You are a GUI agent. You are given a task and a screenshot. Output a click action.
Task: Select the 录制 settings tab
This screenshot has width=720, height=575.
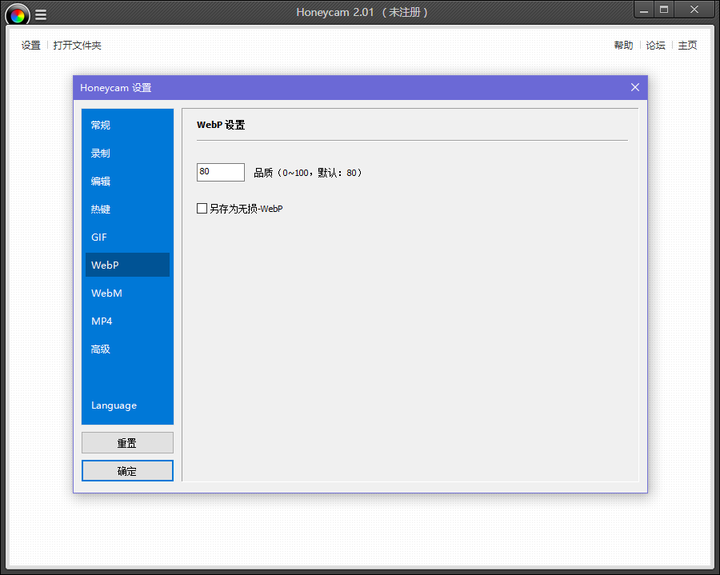(128, 153)
